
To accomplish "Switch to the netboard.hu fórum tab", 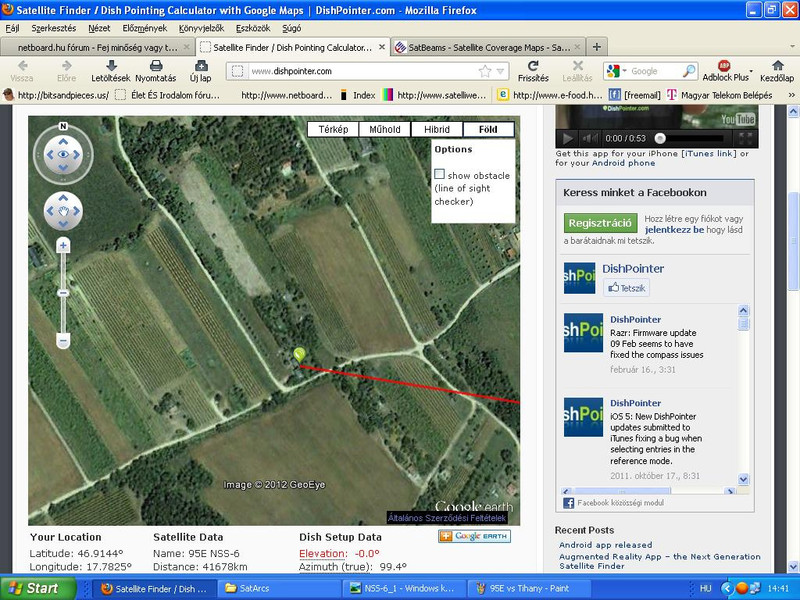I will pyautogui.click(x=97, y=47).
